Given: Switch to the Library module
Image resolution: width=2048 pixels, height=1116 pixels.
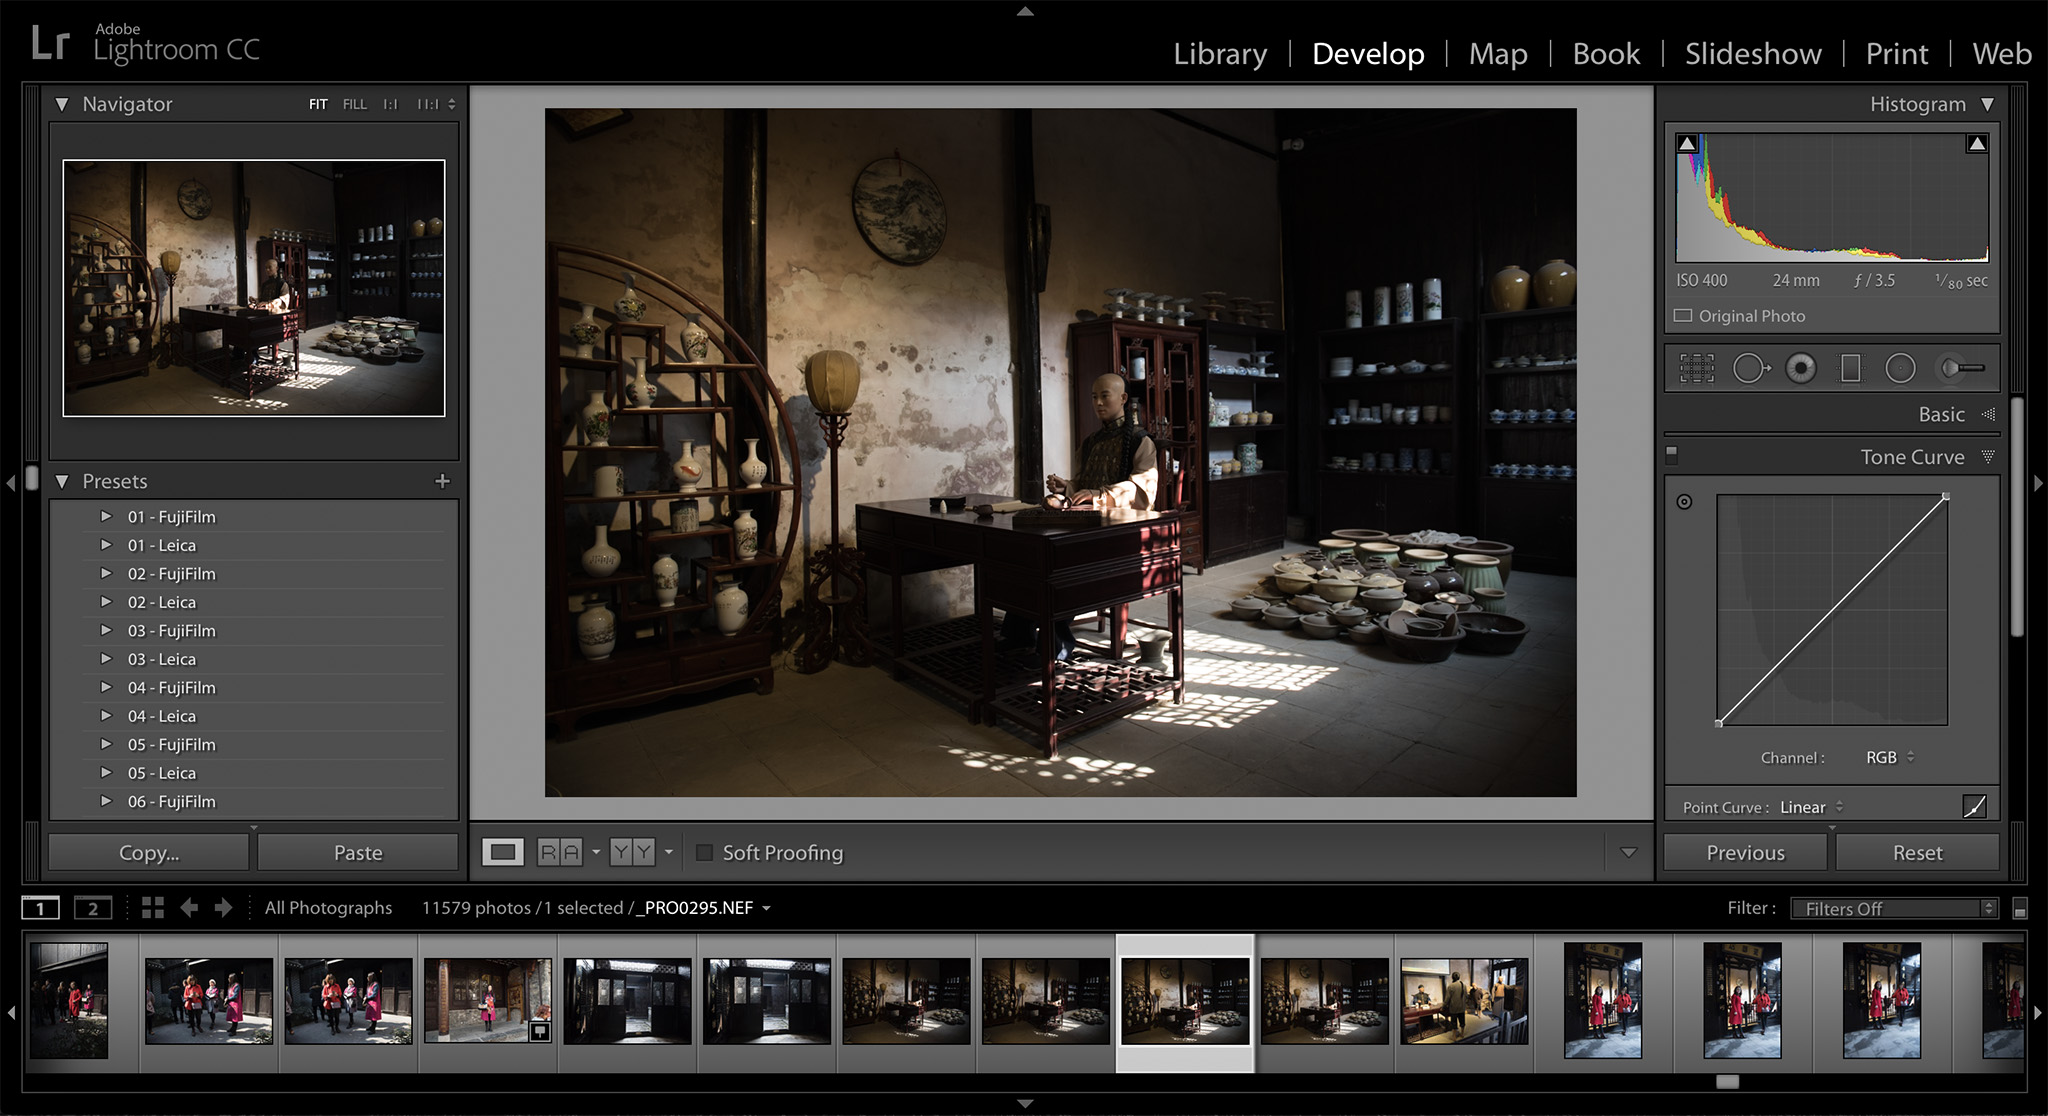Looking at the screenshot, I should 1219,54.
